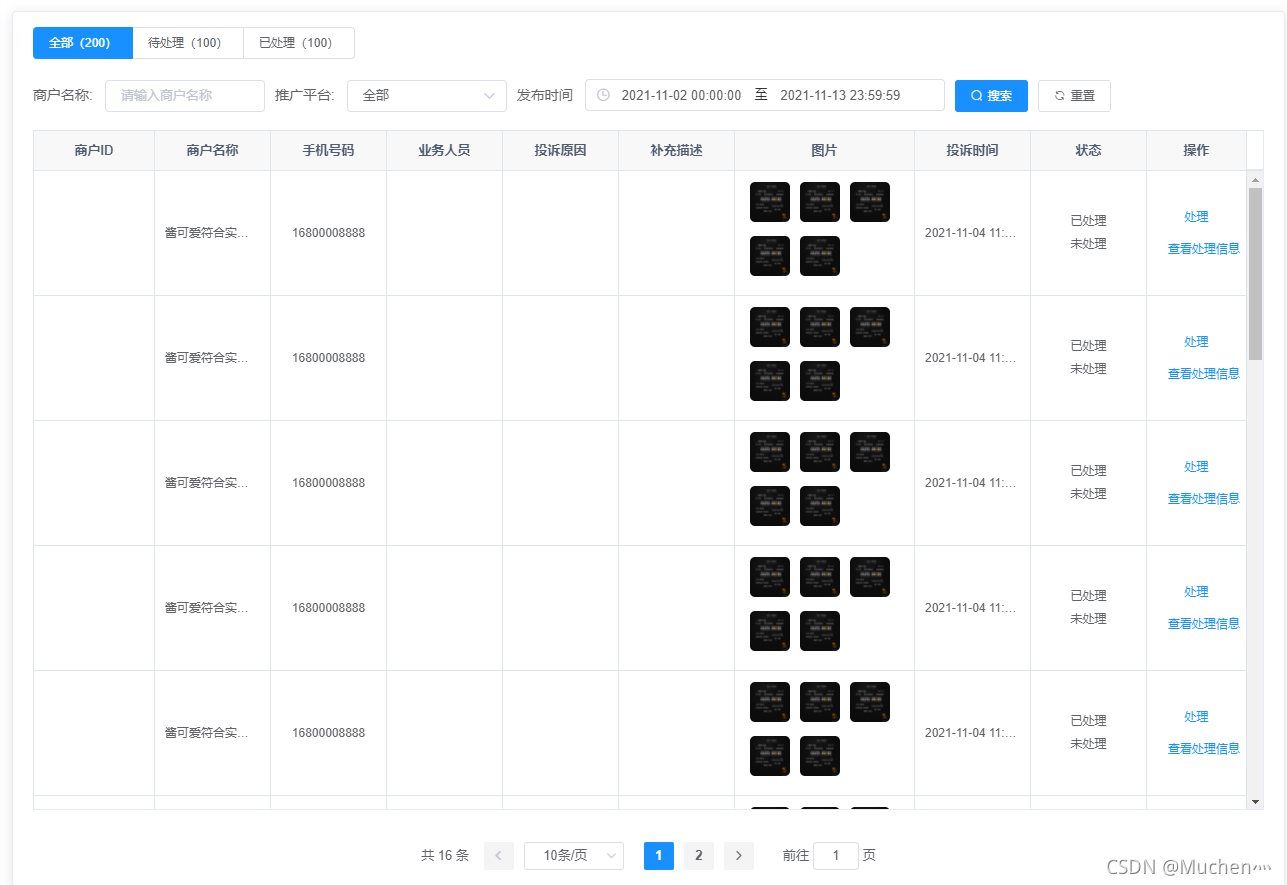Open first image thumbnail in fifth row
1287x885 pixels.
770,702
